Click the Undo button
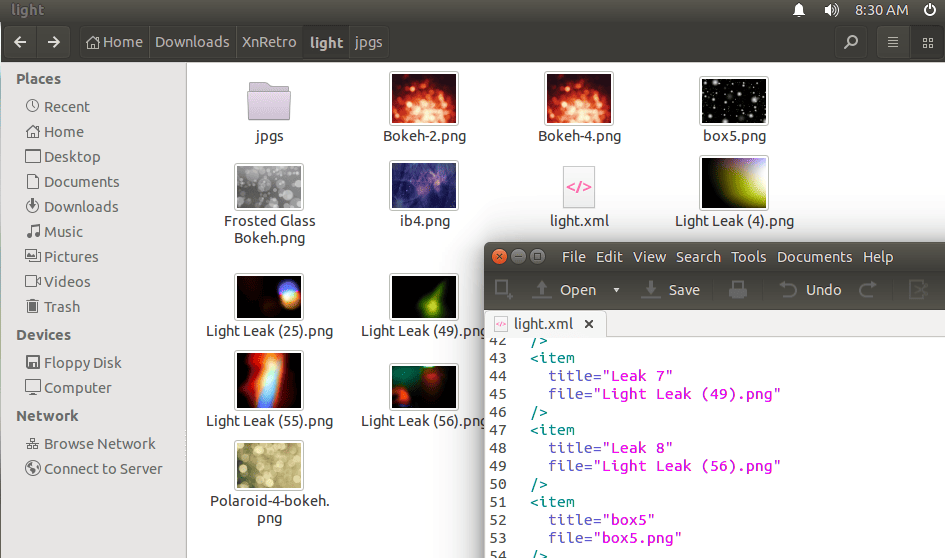945x558 pixels. [x=811, y=290]
